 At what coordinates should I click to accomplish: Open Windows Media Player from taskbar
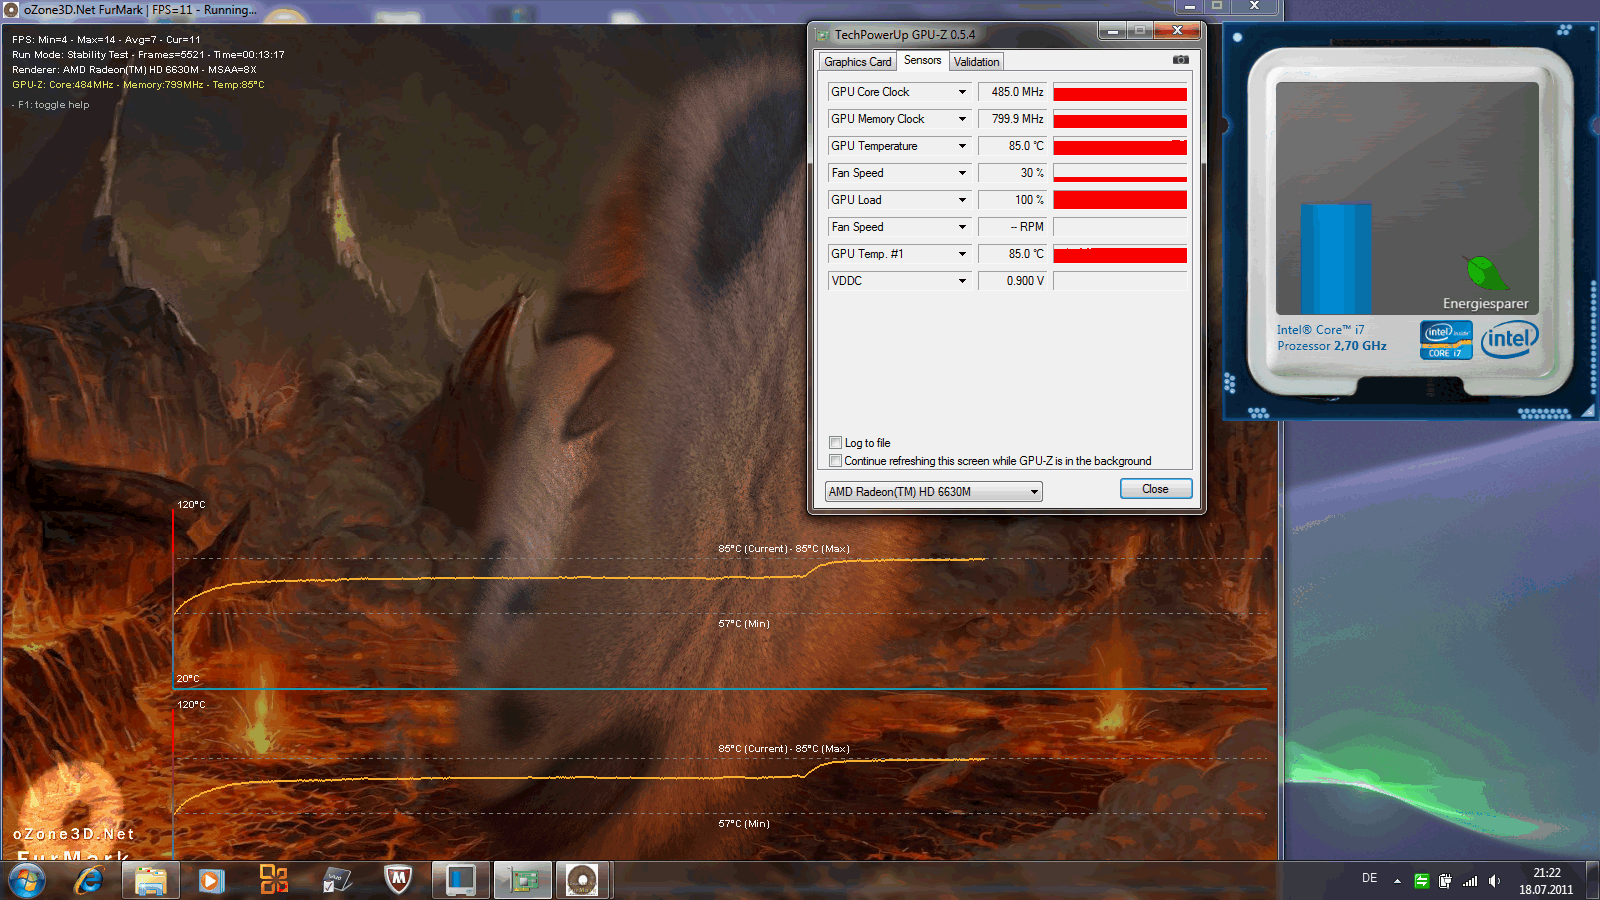coord(211,881)
